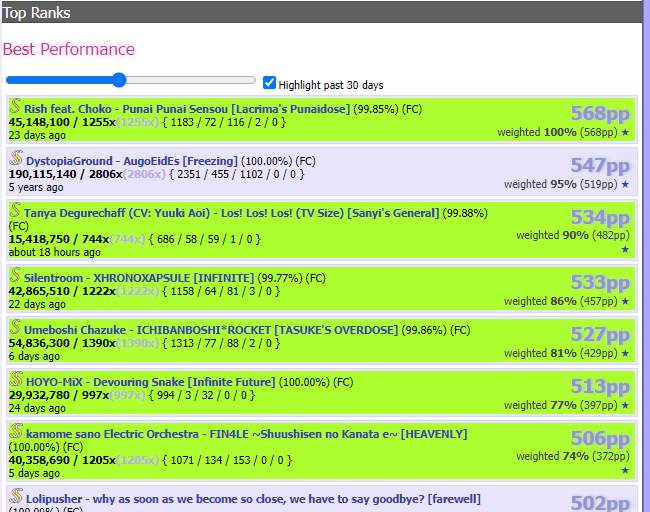
Task: Click the star icon next to weighted 81%
Action: point(626,353)
